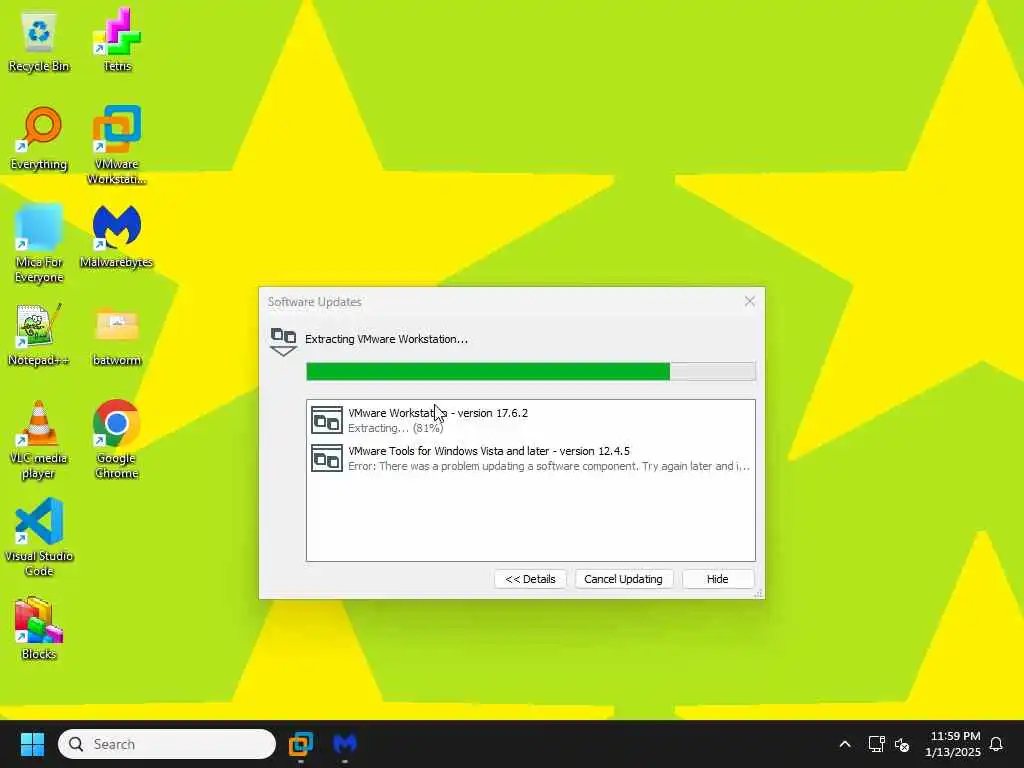Click the VMware Workstation 17.6.2 item icon
Image resolution: width=1024 pixels, height=768 pixels.
coord(327,420)
